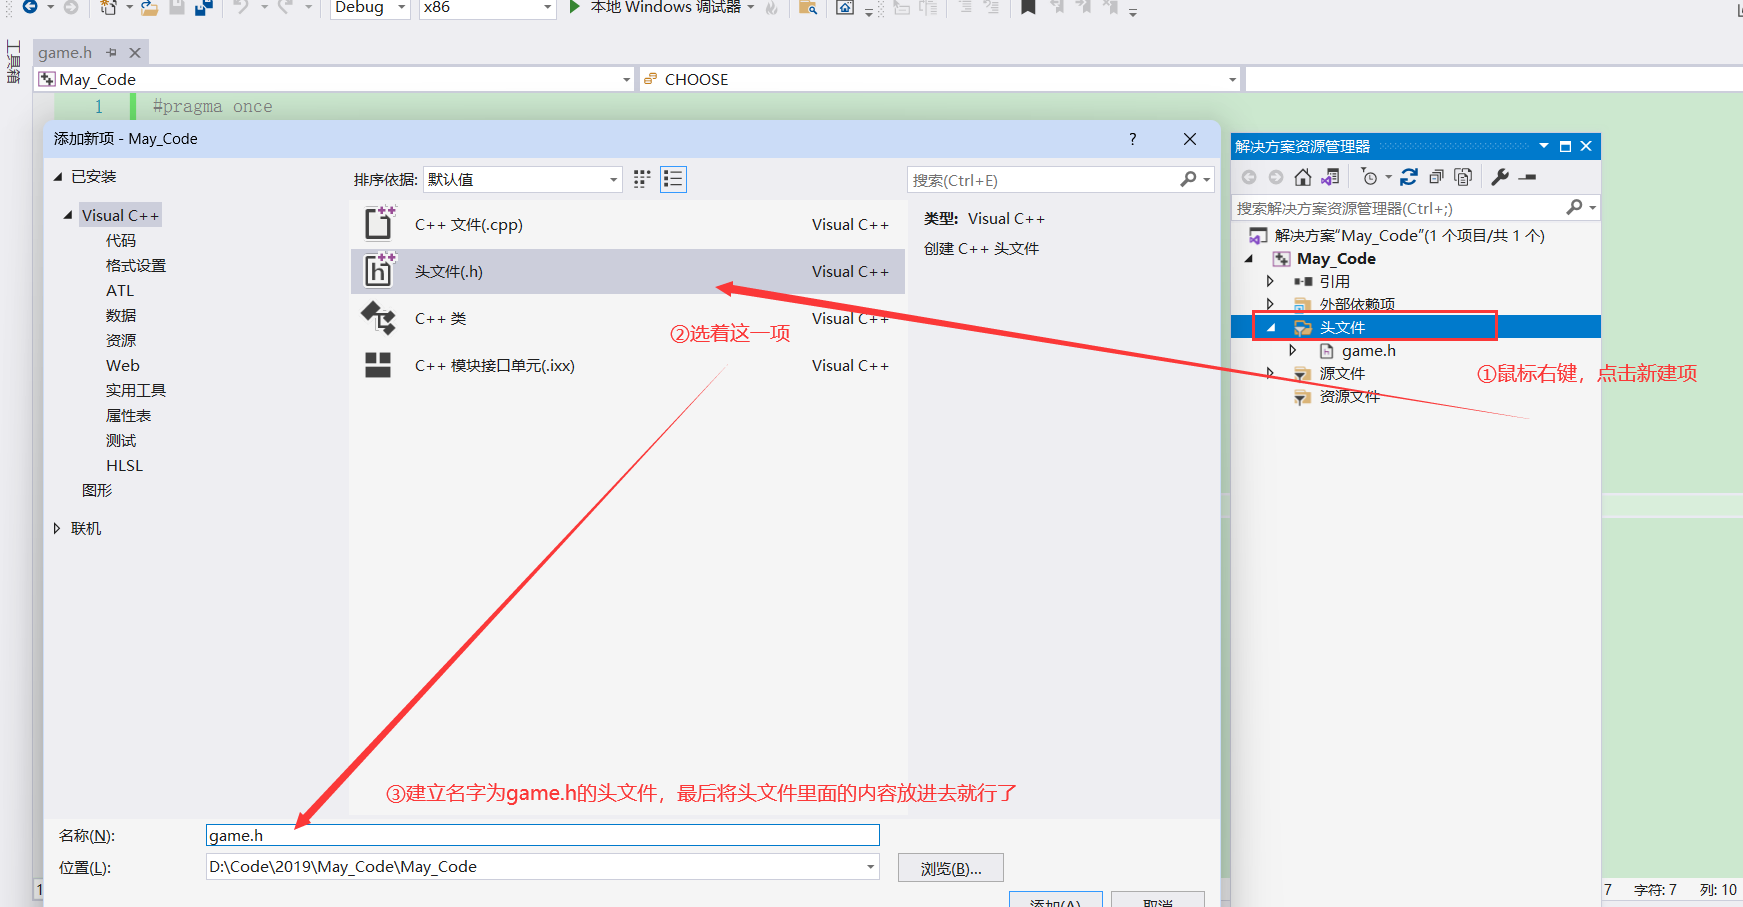Click the save all icon in toolbar
The height and width of the screenshot is (907, 1743).
203,7
